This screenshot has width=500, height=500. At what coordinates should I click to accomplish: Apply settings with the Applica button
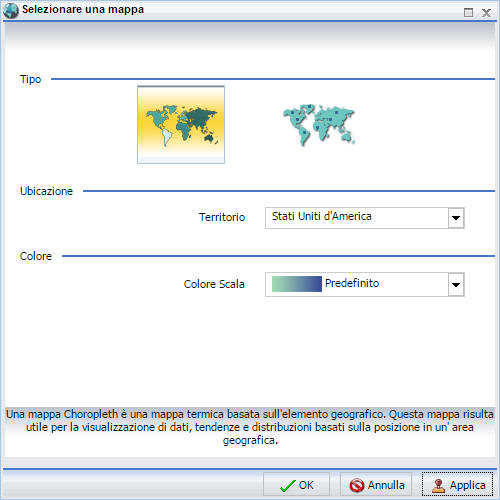(x=457, y=485)
